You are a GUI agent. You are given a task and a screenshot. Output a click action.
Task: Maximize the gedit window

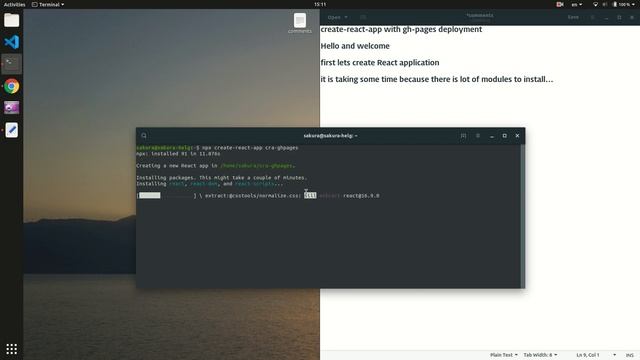point(619,17)
